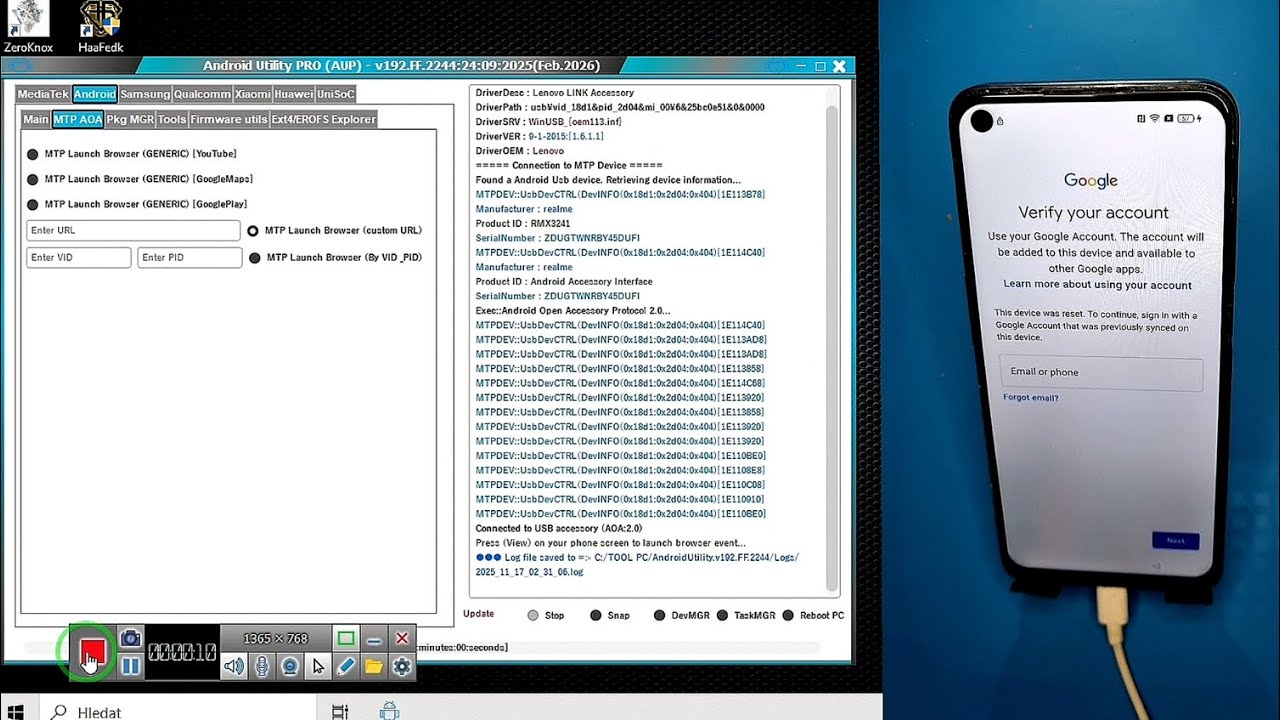Select the green recording region icon

(346, 638)
